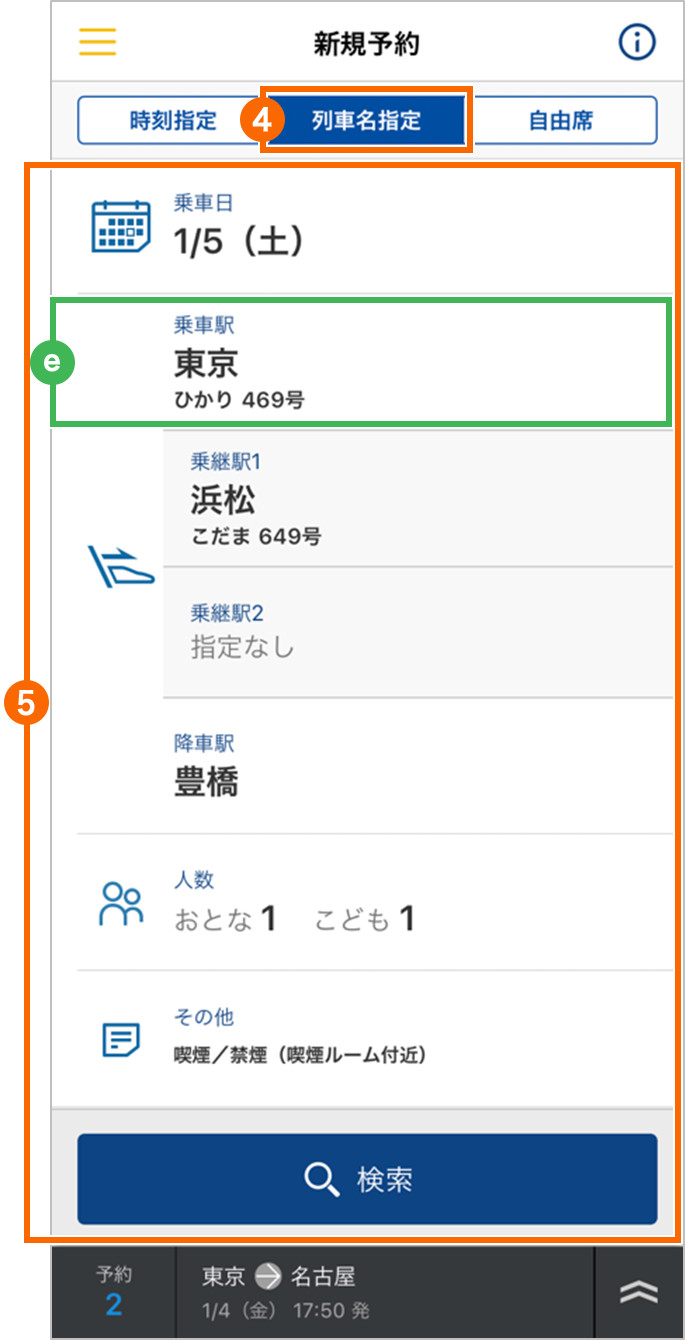Viewport: 685px width, 1340px height.
Task: Select the 列車名指定 tab
Action: click(366, 121)
